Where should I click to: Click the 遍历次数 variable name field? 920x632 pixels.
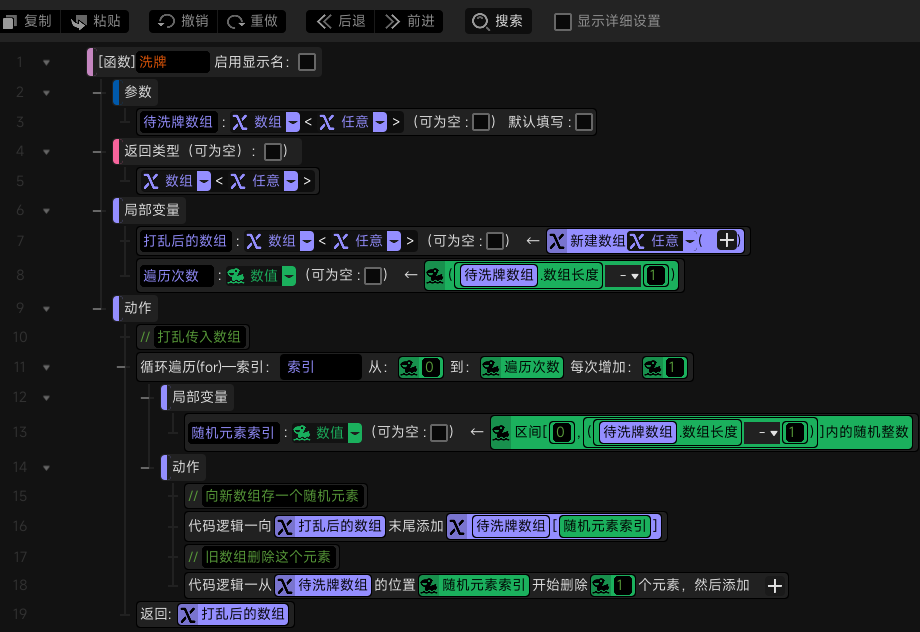pyautogui.click(x=177, y=276)
